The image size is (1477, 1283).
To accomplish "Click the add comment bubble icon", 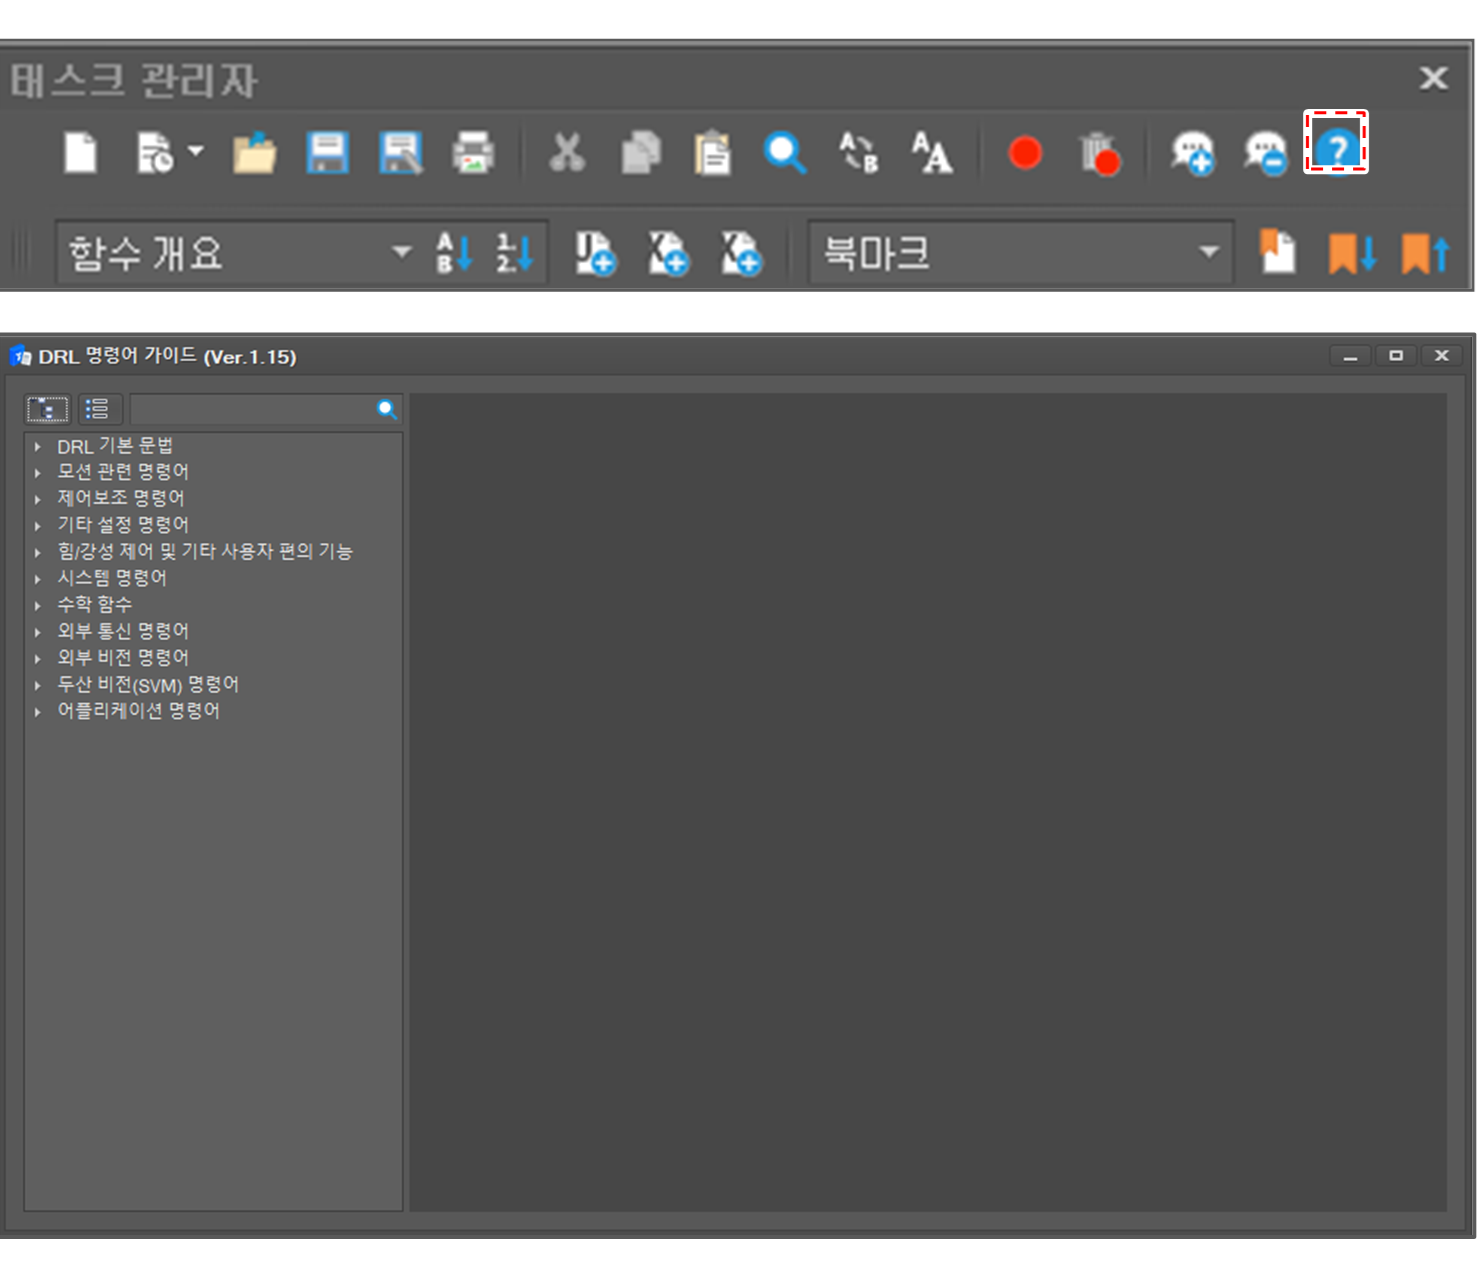I will pyautogui.click(x=1192, y=153).
